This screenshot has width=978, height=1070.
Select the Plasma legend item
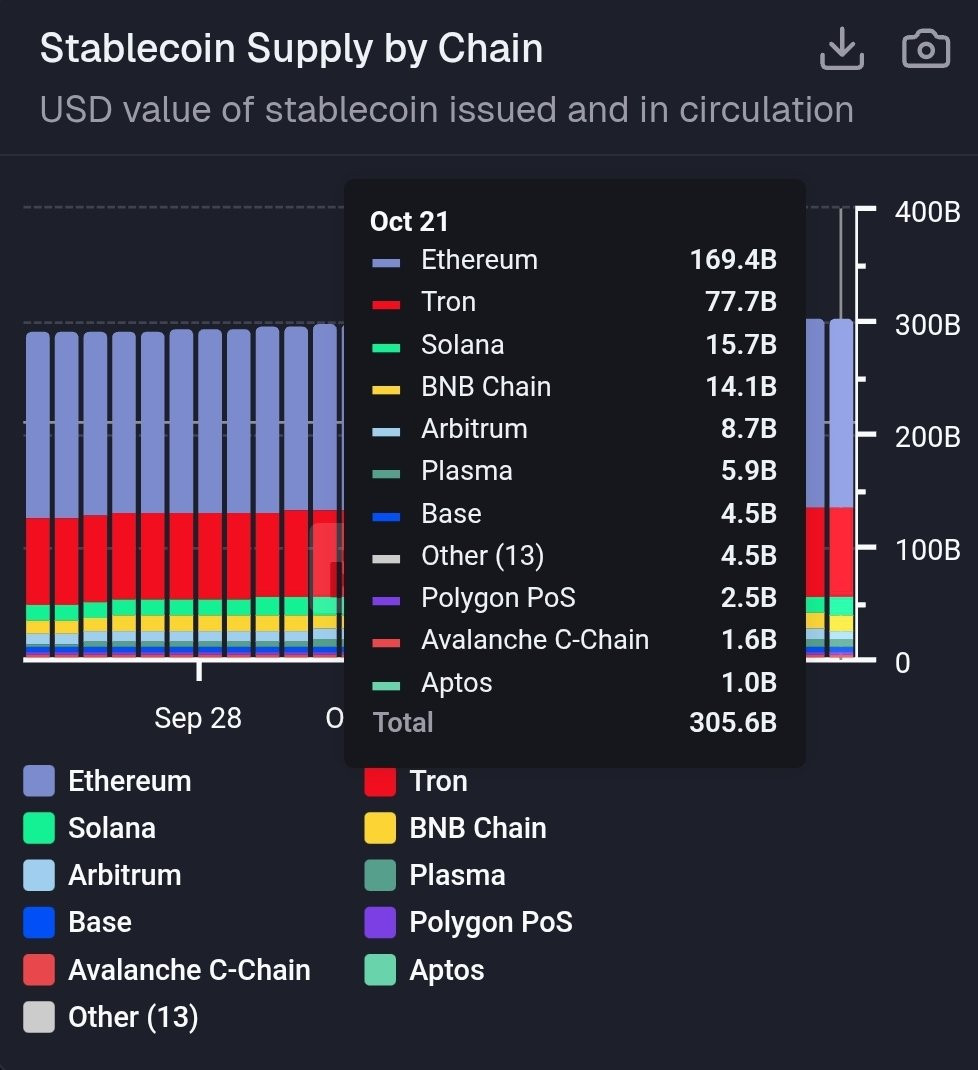click(x=435, y=875)
